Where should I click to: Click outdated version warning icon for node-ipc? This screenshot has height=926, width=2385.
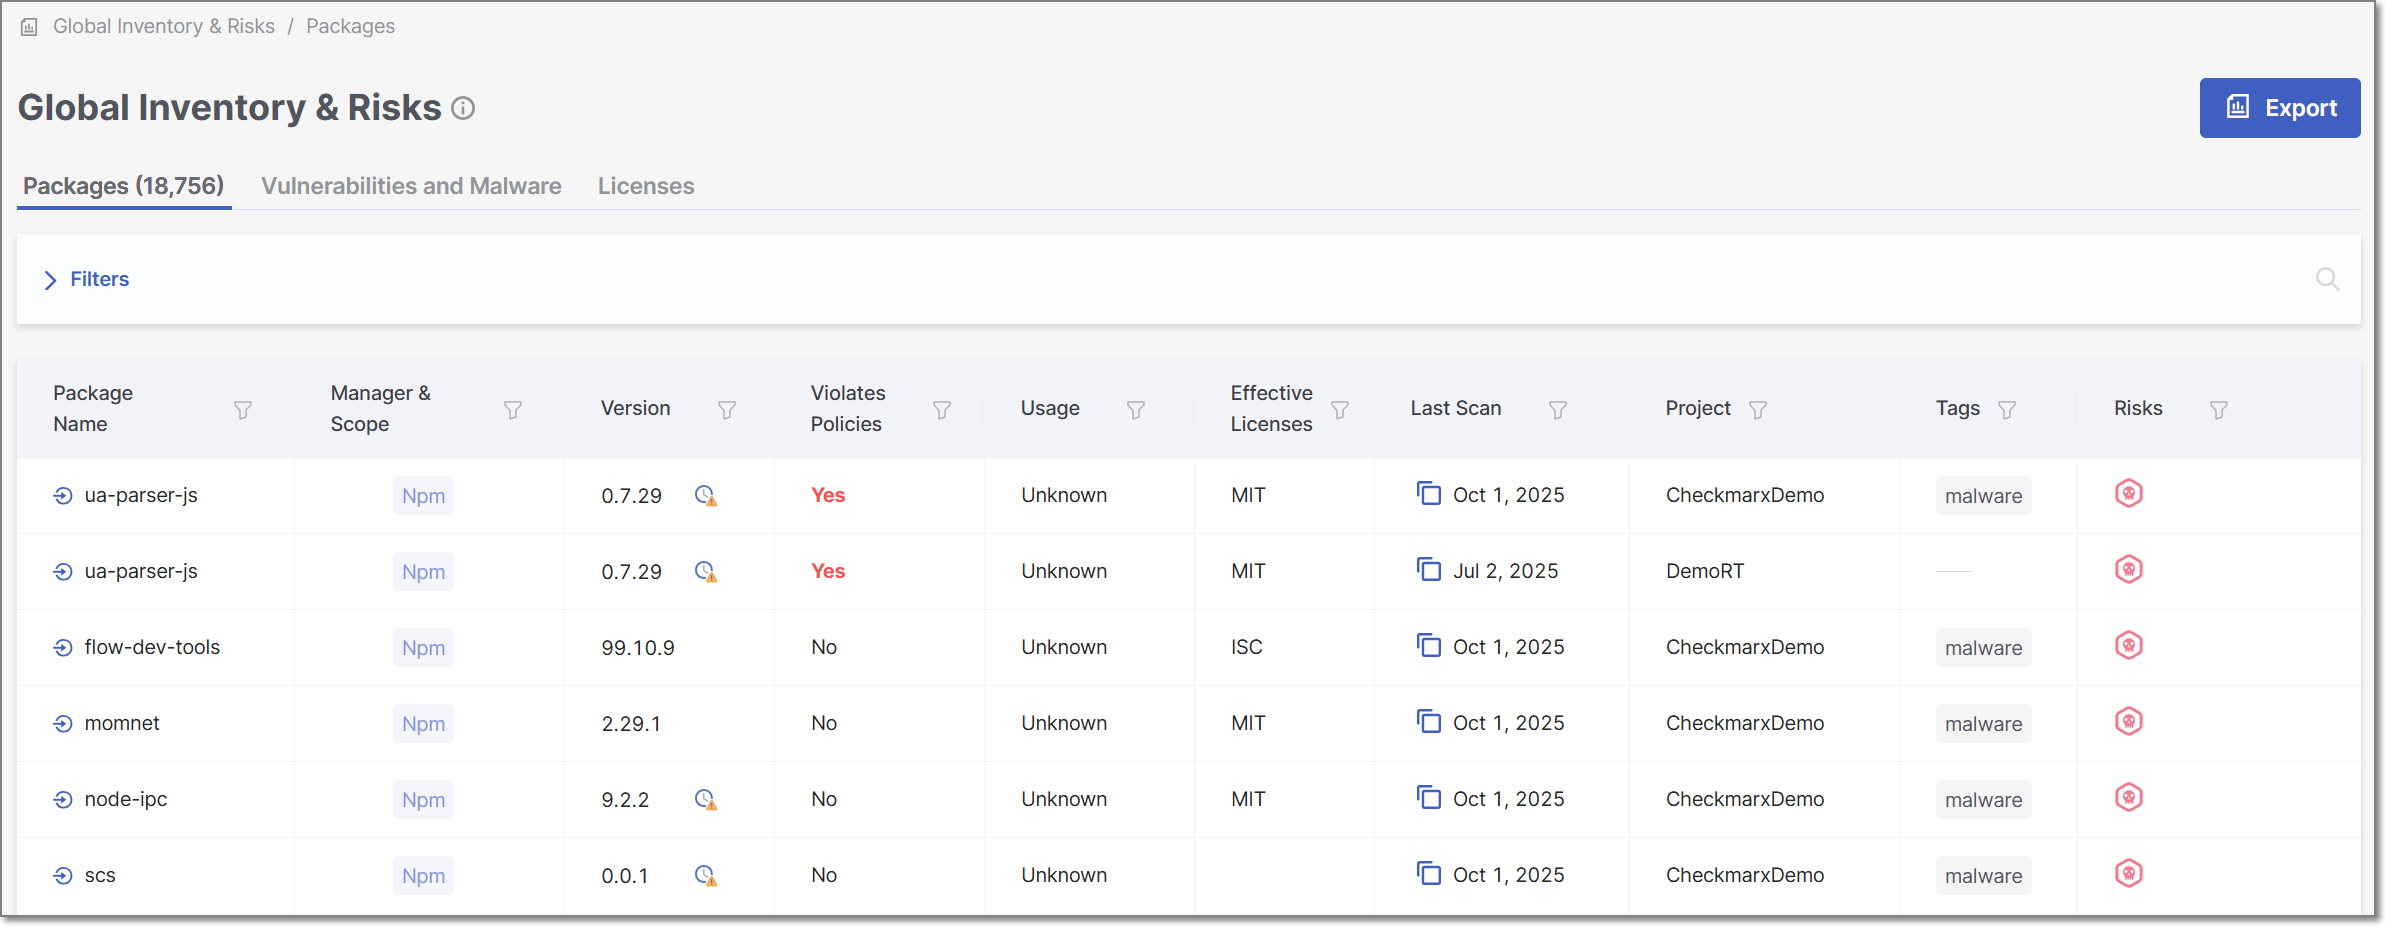click(705, 800)
